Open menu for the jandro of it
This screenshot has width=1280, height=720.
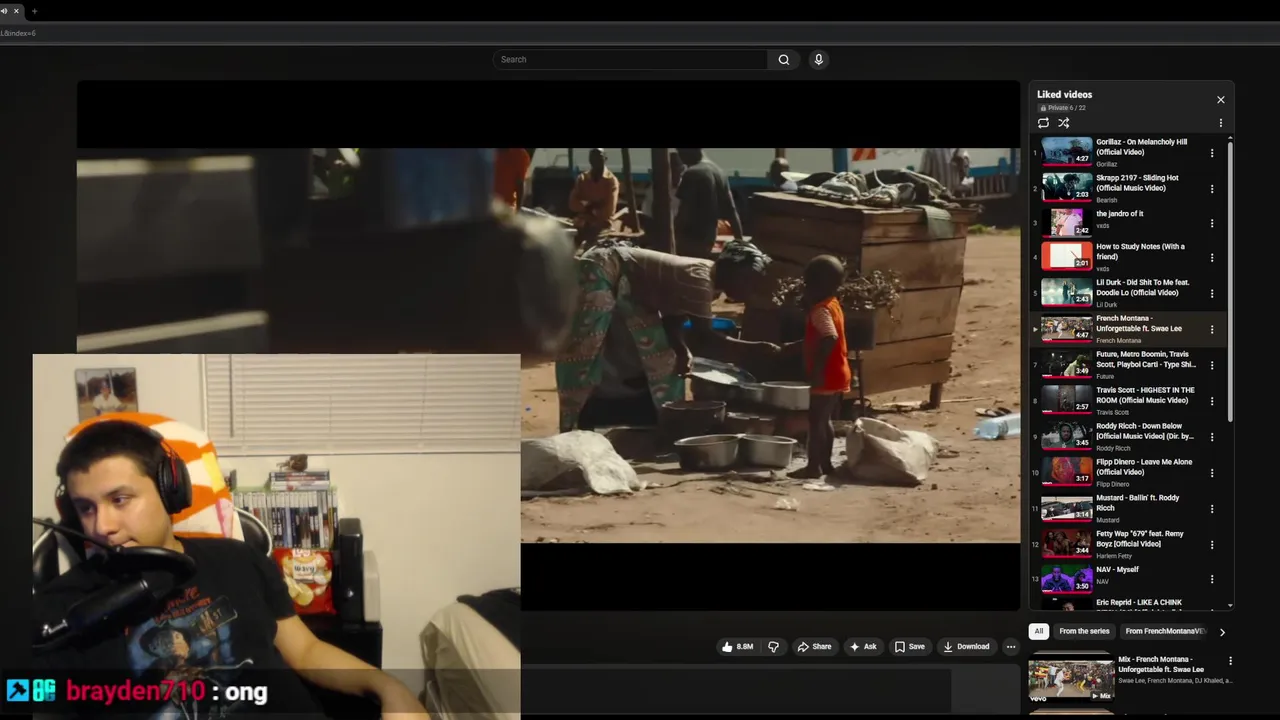point(1212,223)
